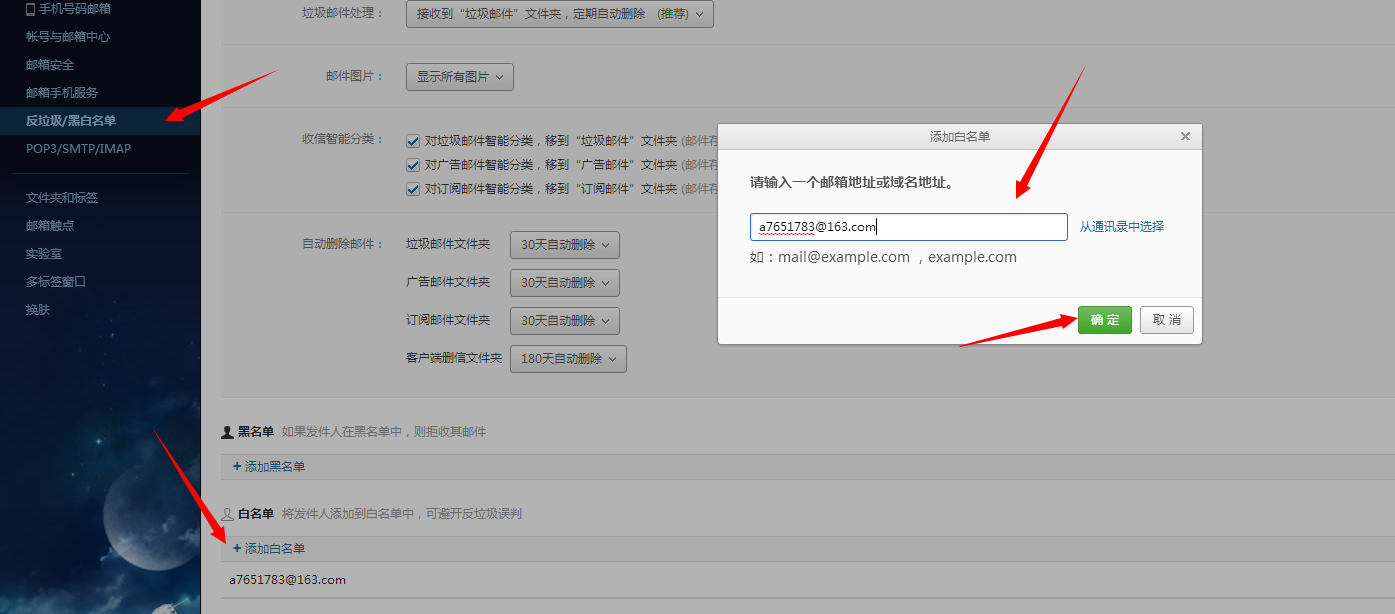Click 从通讯录中选择 link
Viewport: 1395px width, 614px height.
click(x=1121, y=227)
